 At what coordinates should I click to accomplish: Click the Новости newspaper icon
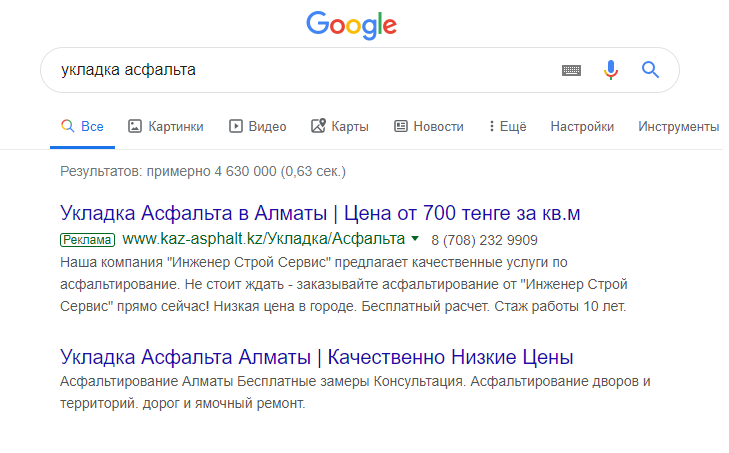(x=401, y=126)
